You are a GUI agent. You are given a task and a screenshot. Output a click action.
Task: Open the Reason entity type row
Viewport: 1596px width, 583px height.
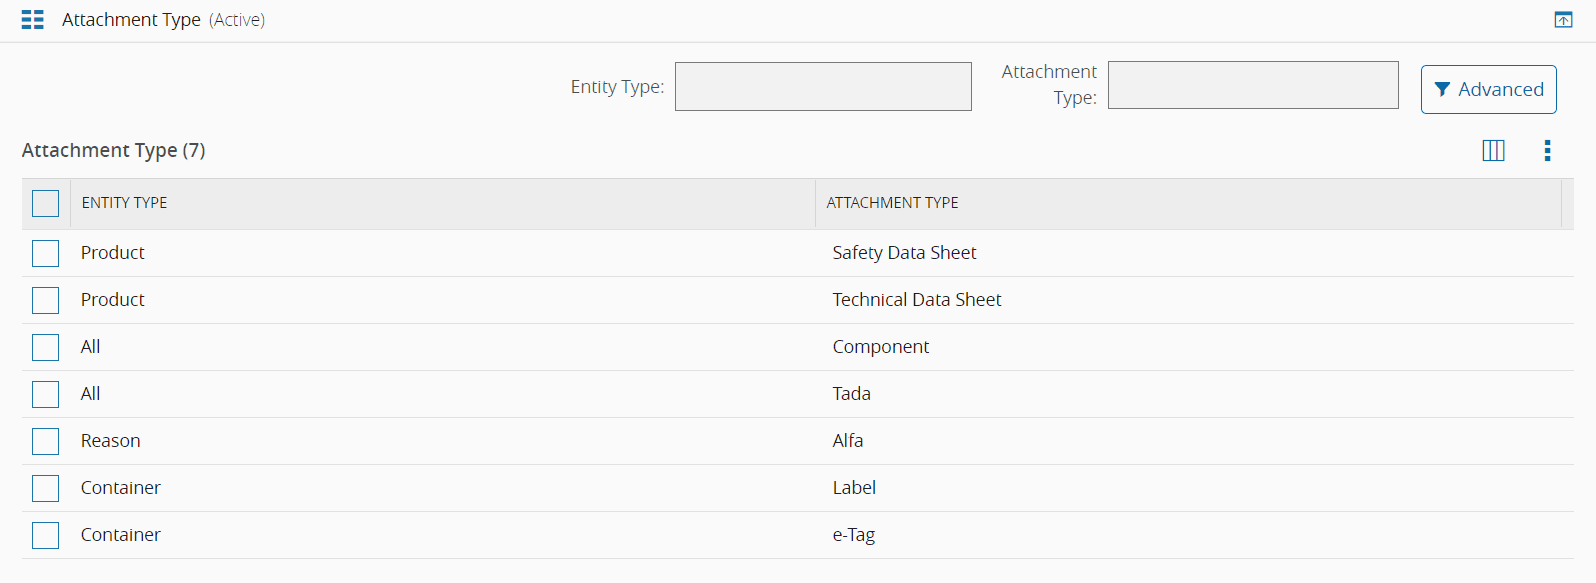click(111, 441)
